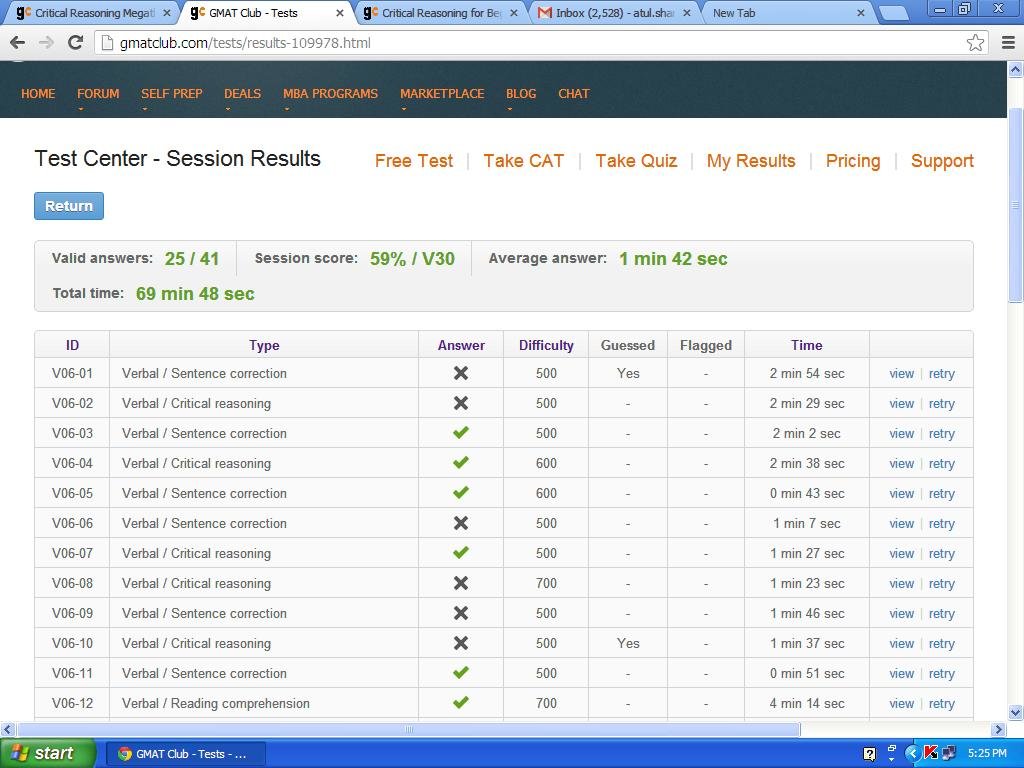Click the help icon in system tray
The width and height of the screenshot is (1024, 768).
[x=869, y=753]
